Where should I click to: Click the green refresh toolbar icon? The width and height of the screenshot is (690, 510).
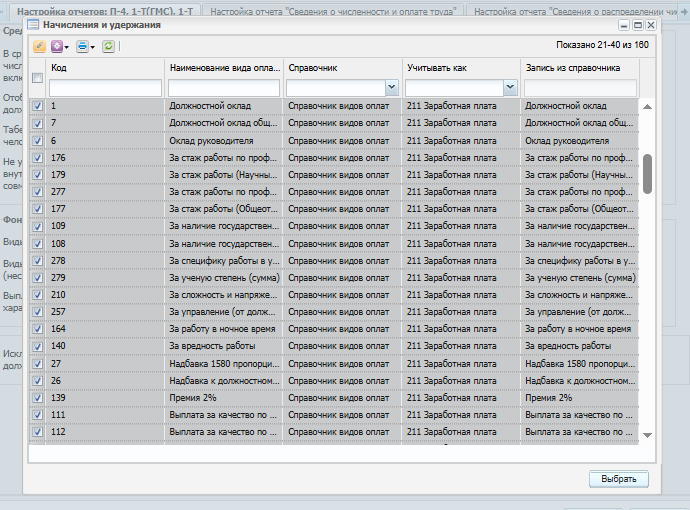pyautogui.click(x=108, y=46)
